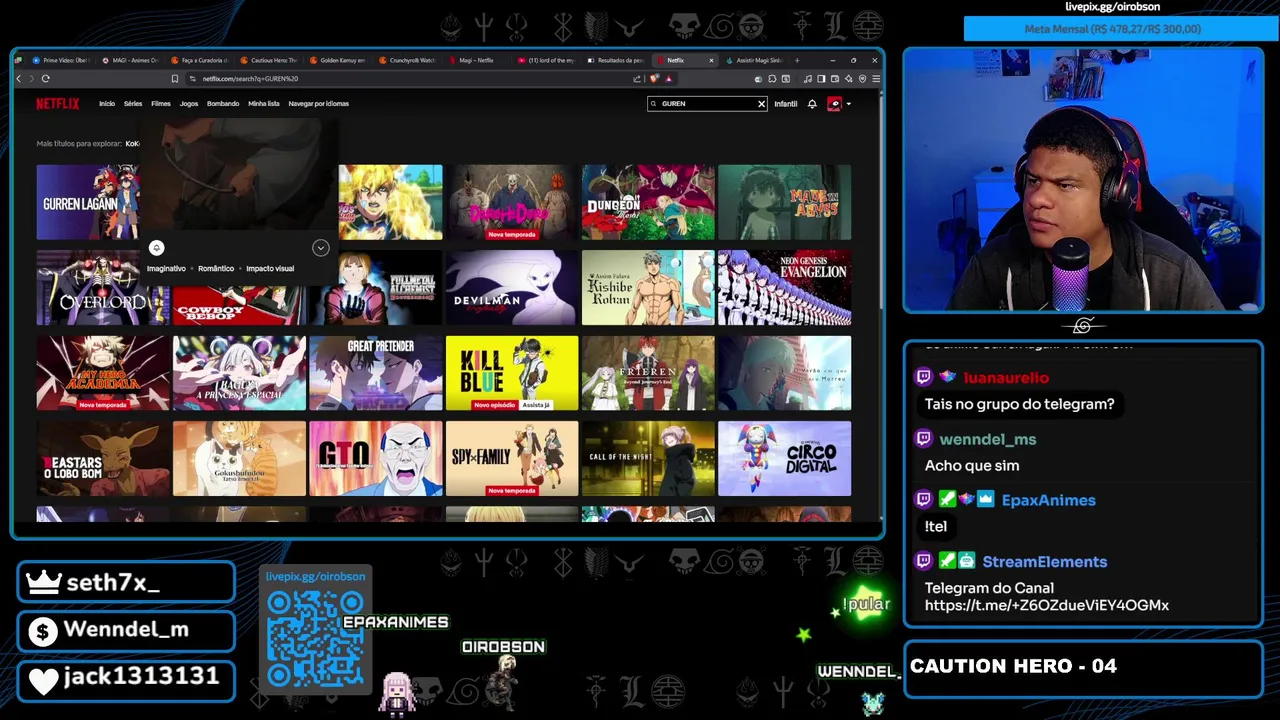Open My Hero Academia thumbnail
1280x720 pixels.
click(102, 373)
